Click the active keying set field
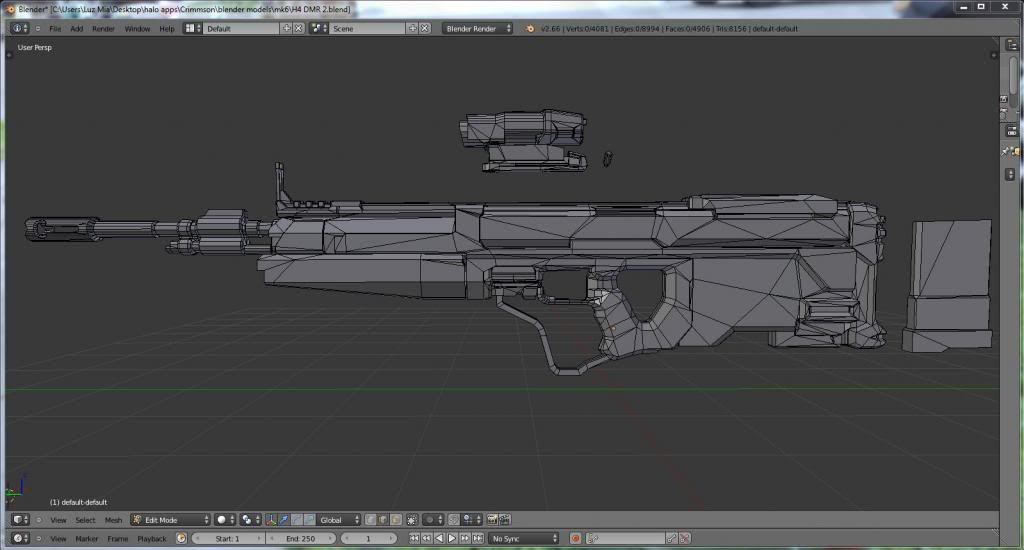1024x550 pixels. 625,538
